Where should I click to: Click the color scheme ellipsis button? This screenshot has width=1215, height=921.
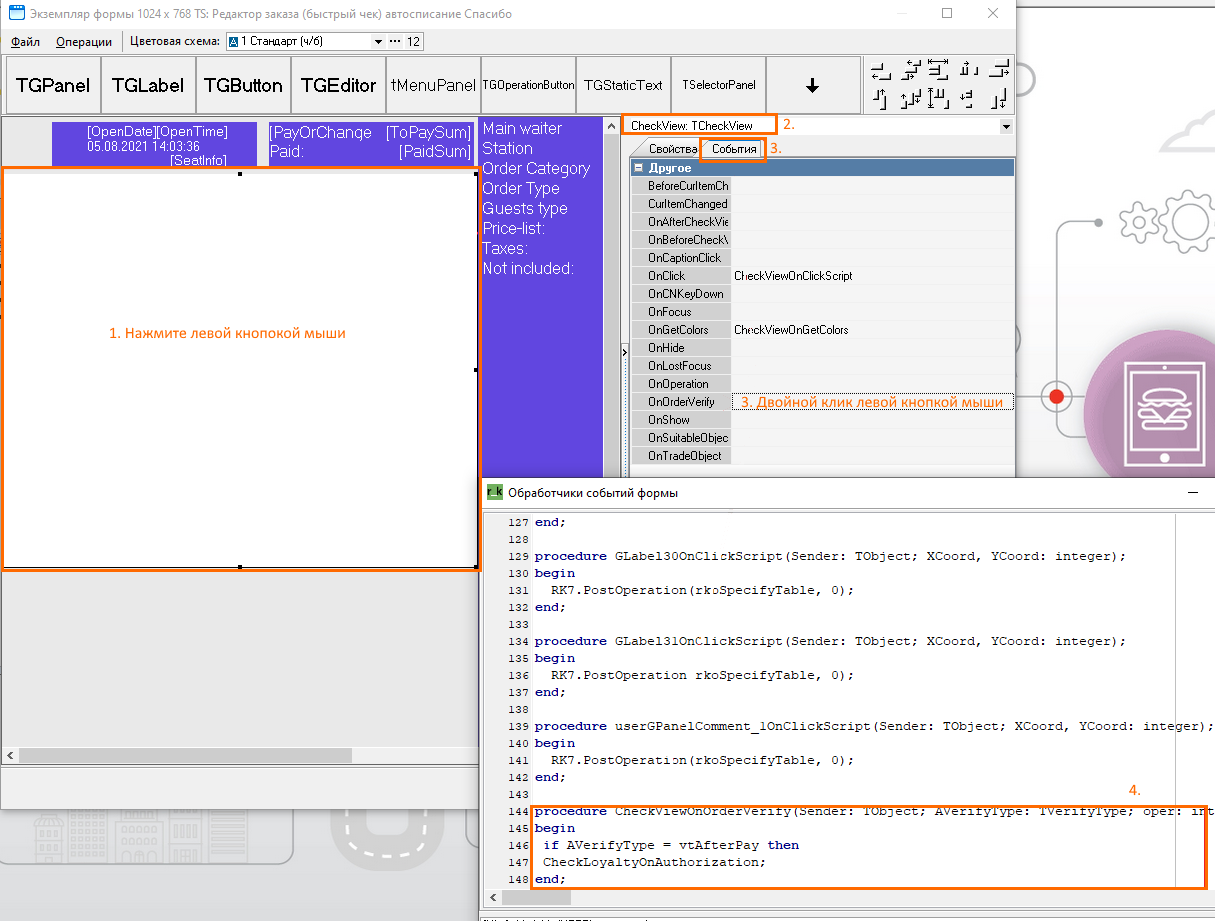click(394, 42)
